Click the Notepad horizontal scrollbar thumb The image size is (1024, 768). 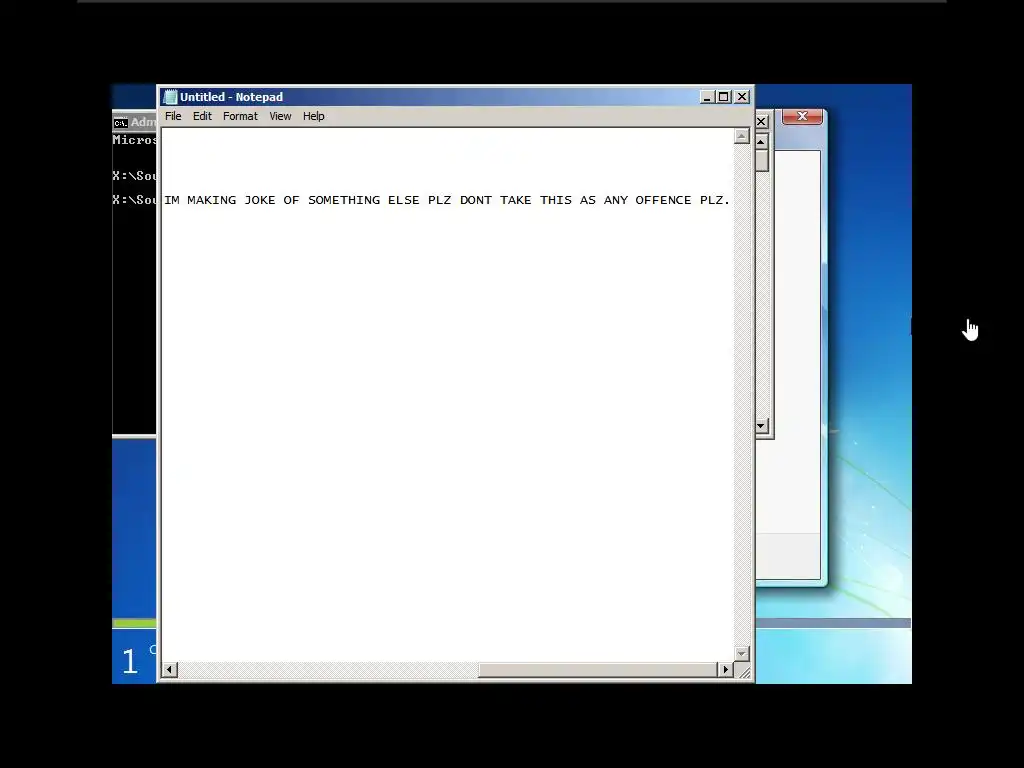click(598, 669)
